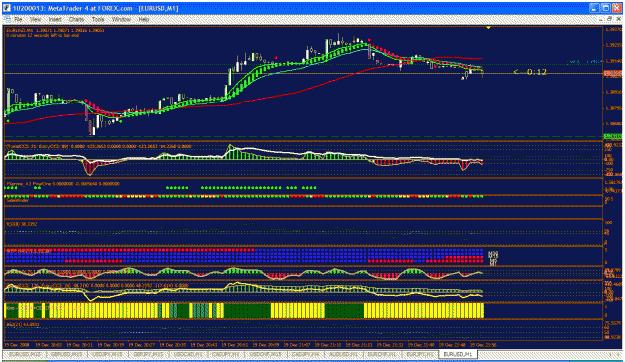Click the MetaTrader app icon in title bar
625x362 pixels.
pos(7,8)
